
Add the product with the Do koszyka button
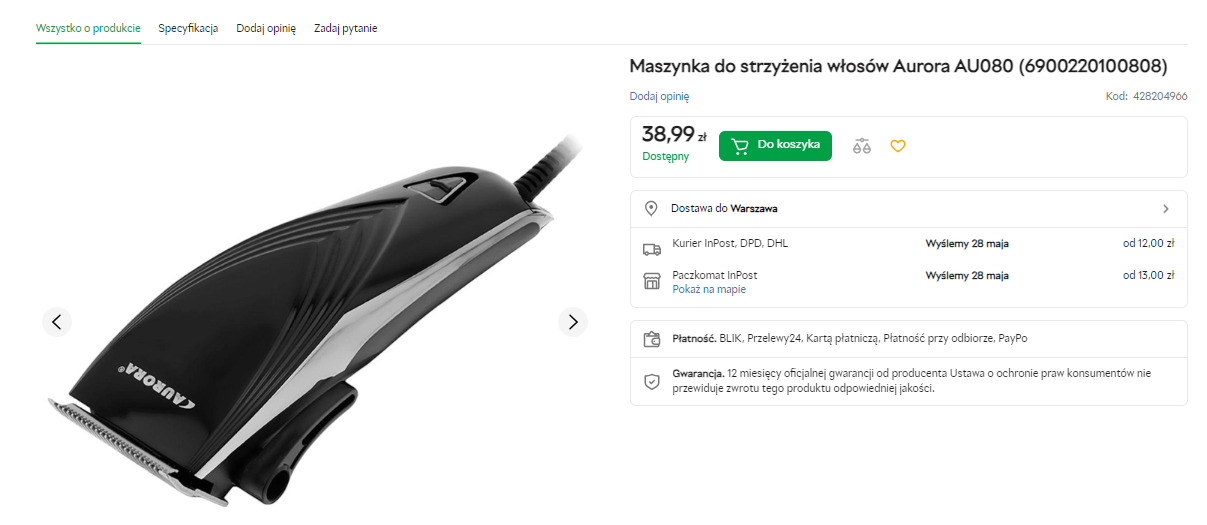[x=775, y=145]
